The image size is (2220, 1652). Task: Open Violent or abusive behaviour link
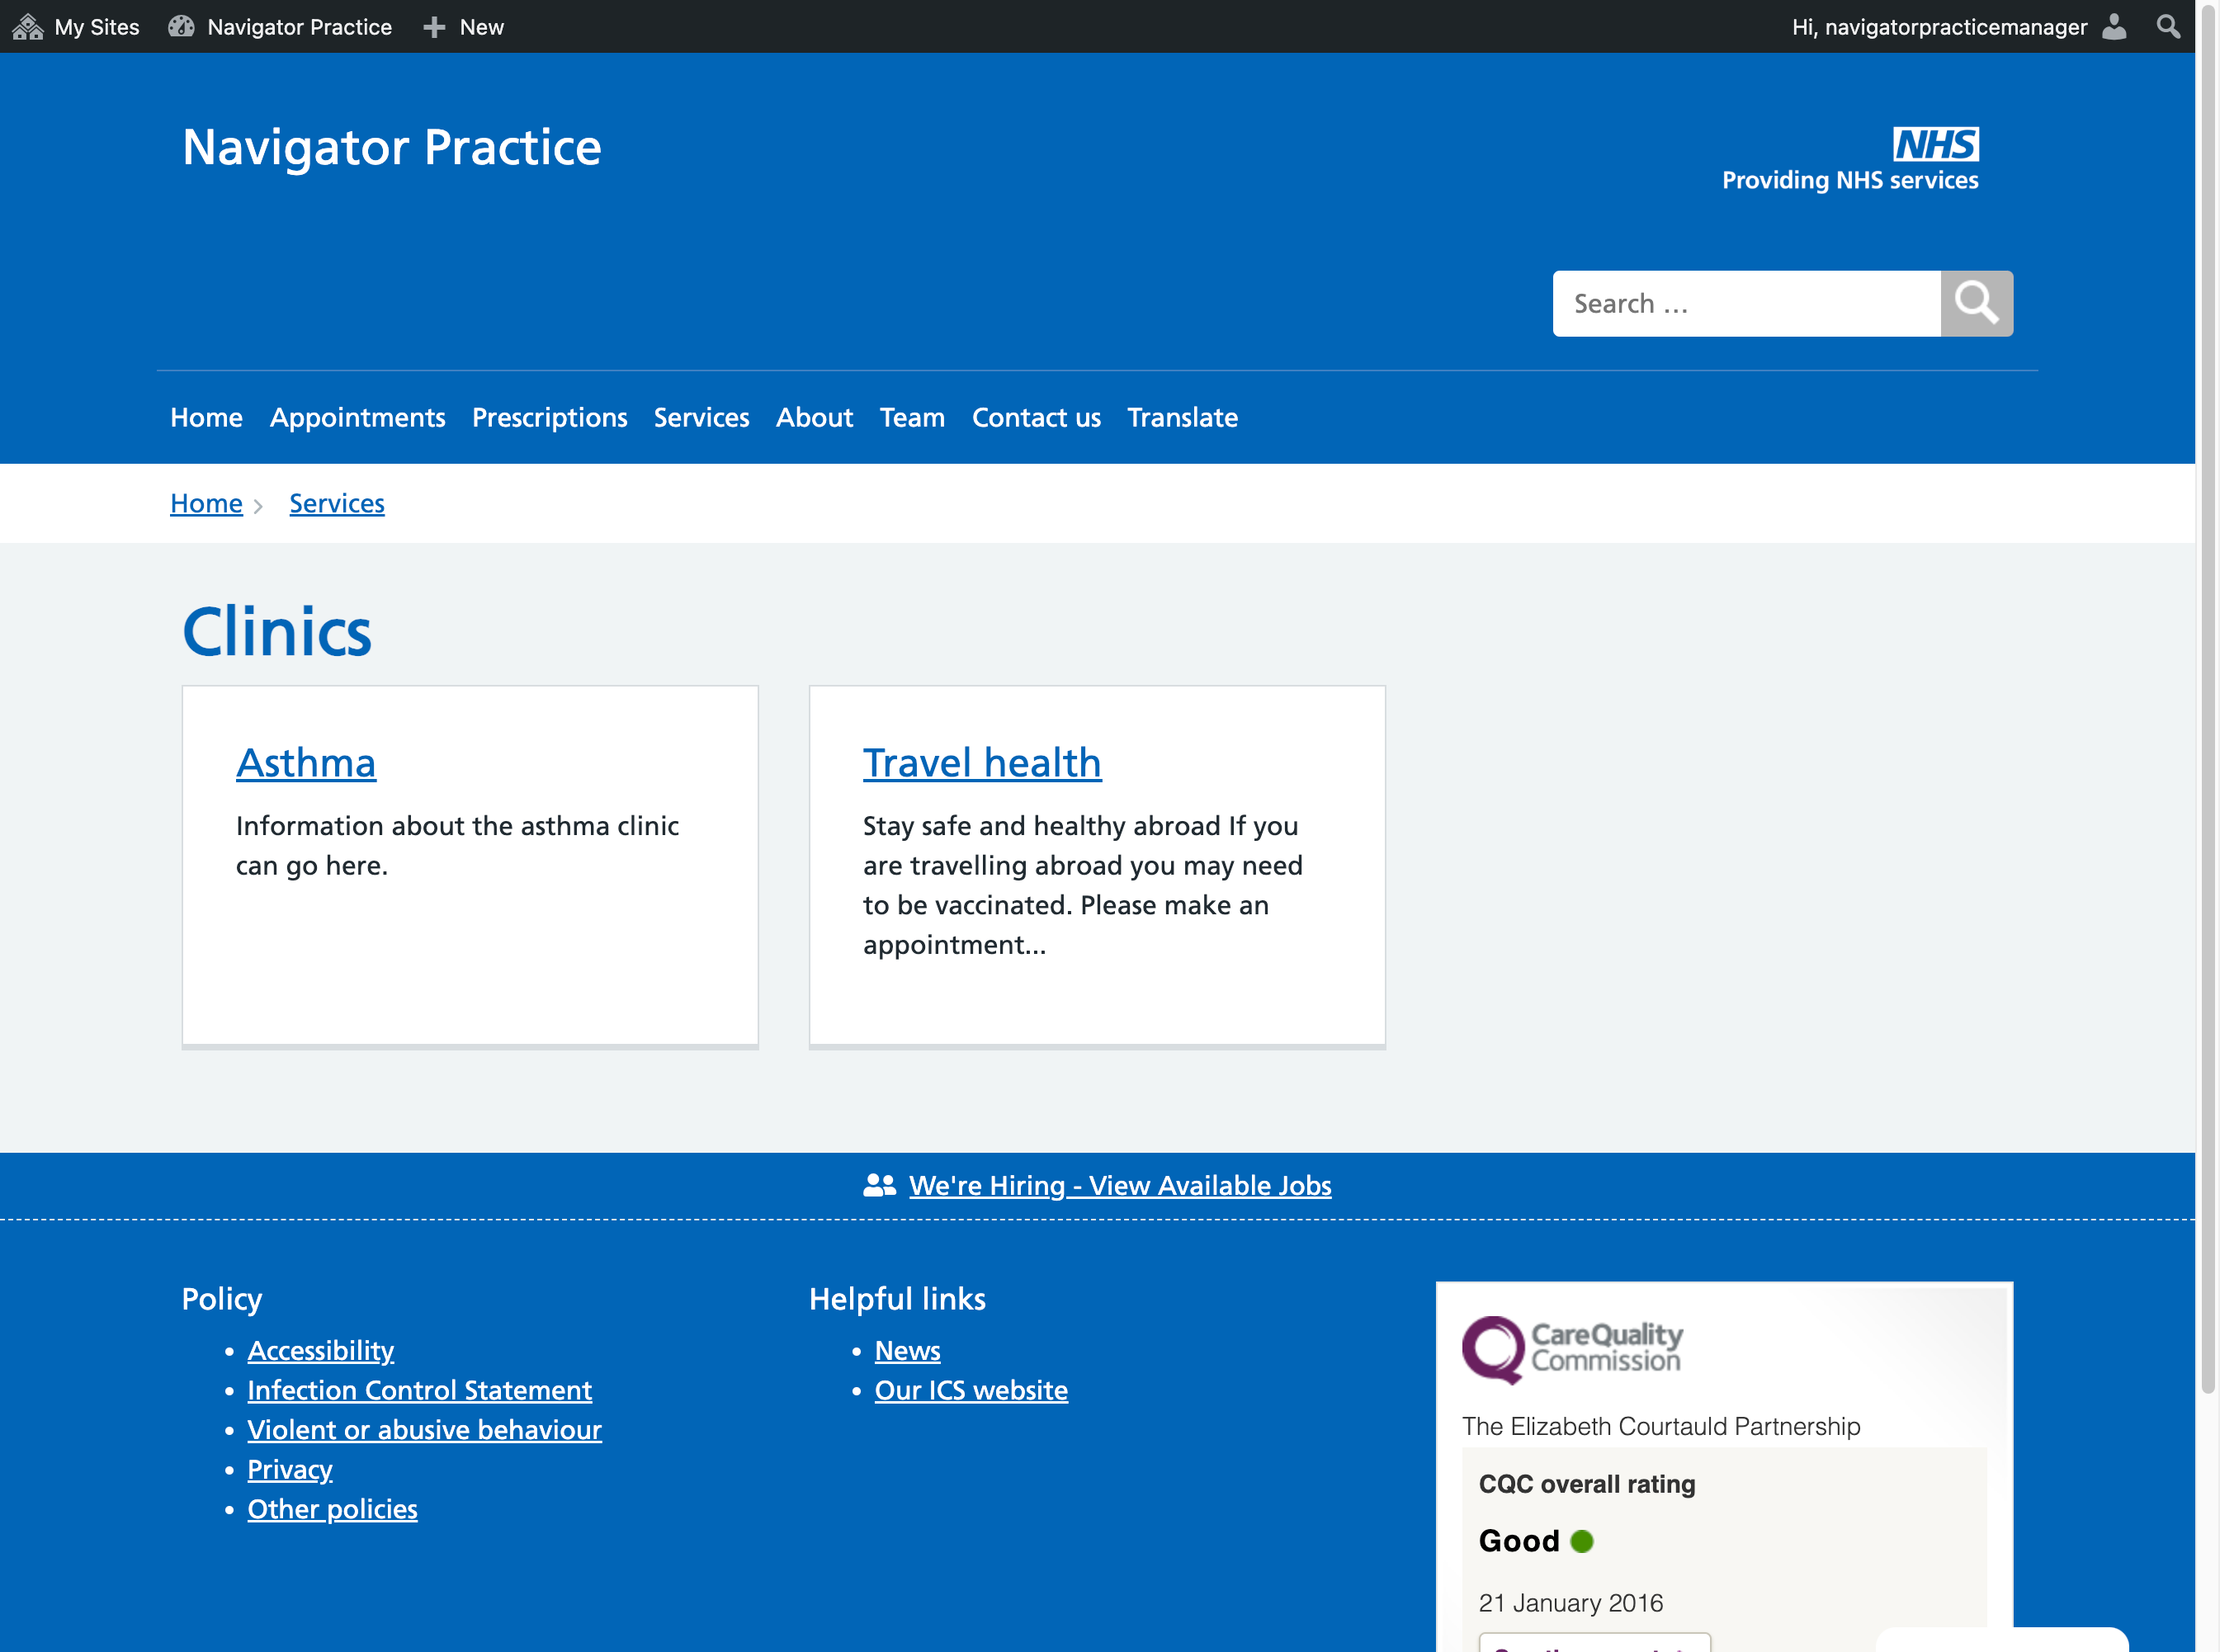[424, 1430]
